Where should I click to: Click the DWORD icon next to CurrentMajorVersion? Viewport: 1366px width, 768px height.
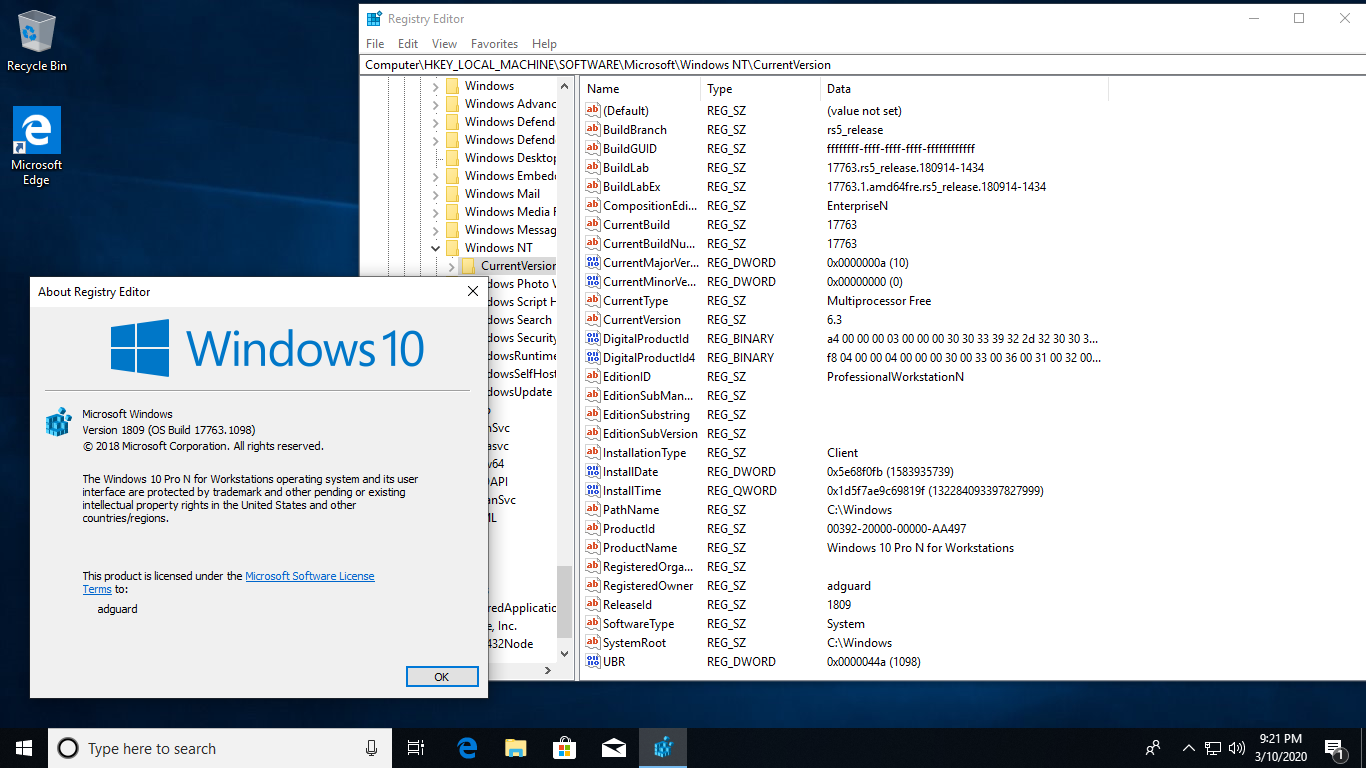tap(592, 263)
